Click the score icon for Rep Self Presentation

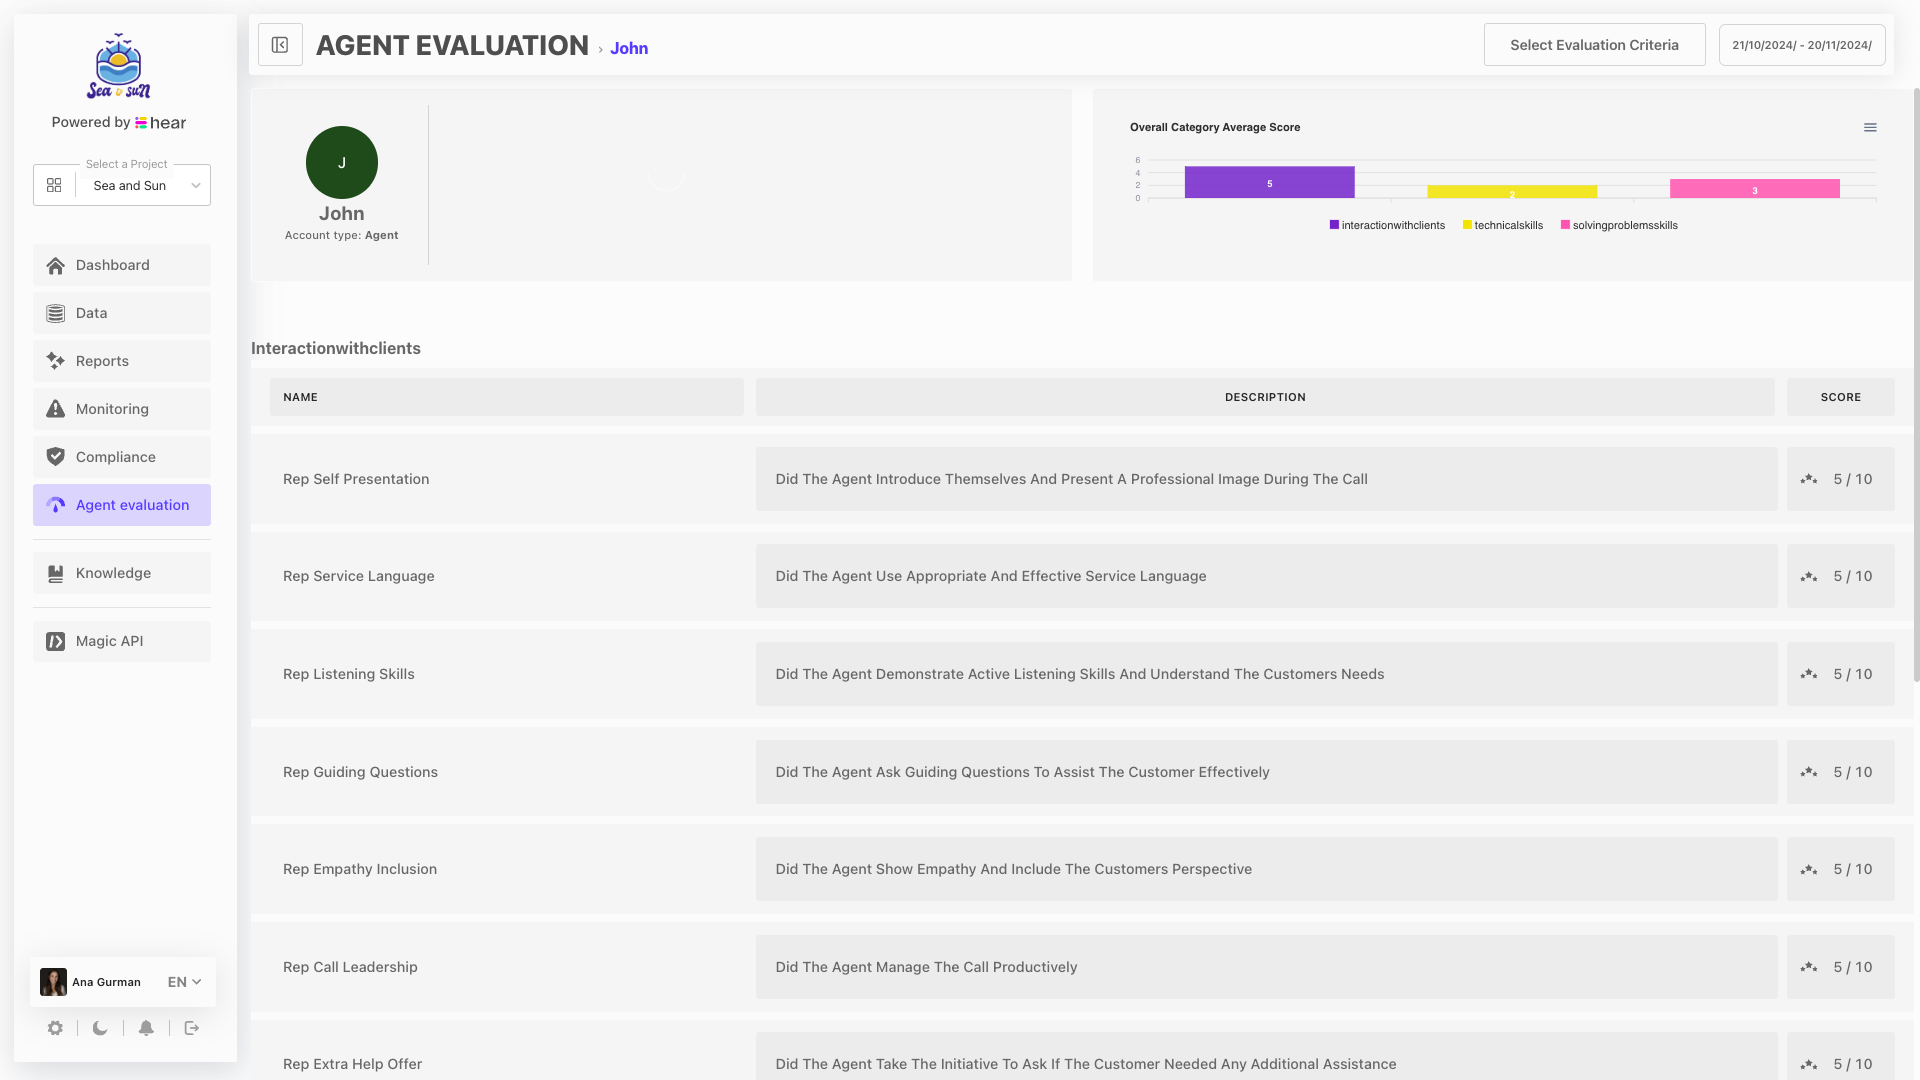1809,480
